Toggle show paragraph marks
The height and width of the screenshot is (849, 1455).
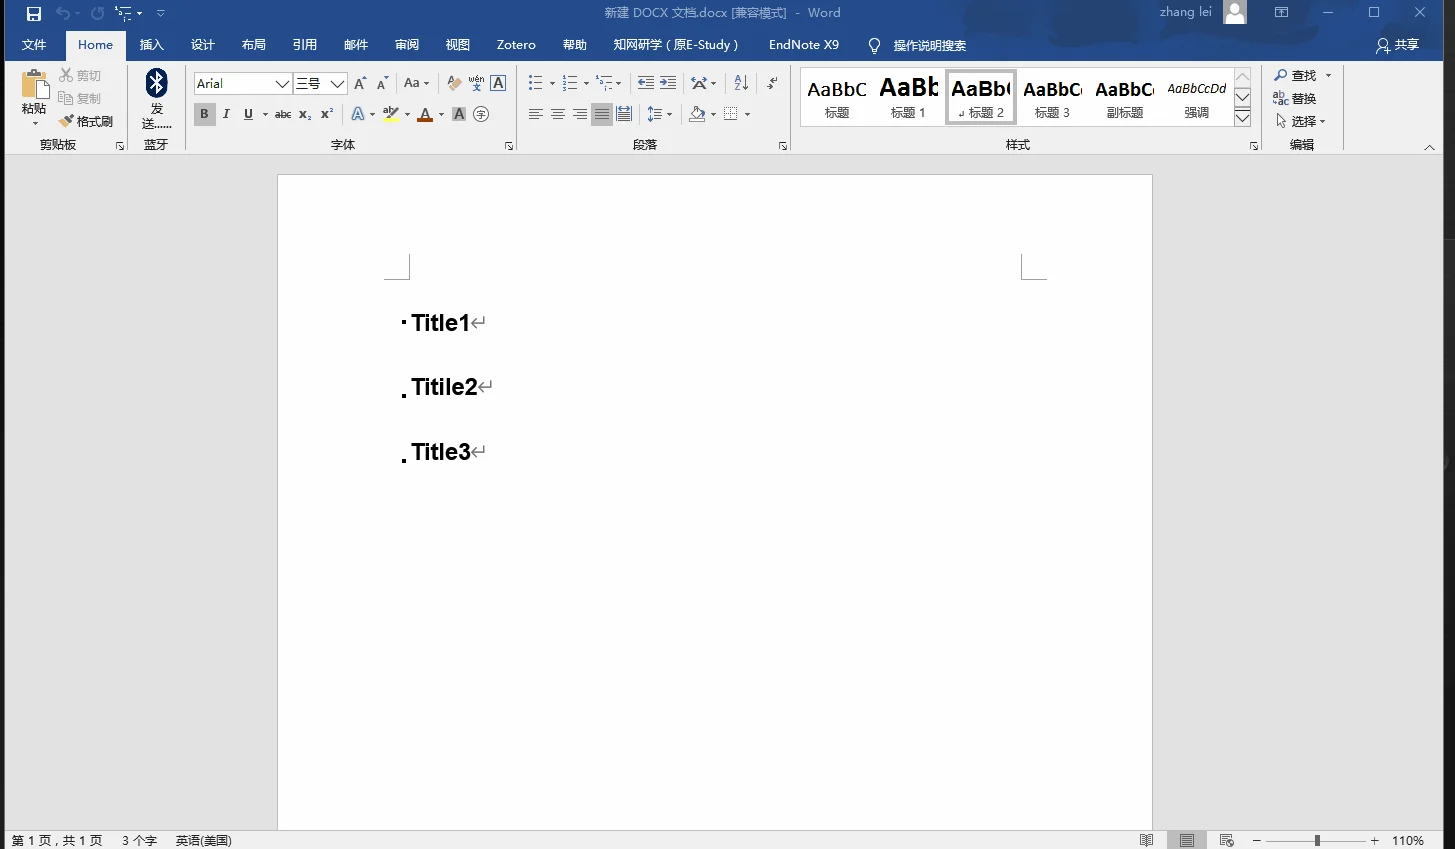772,83
